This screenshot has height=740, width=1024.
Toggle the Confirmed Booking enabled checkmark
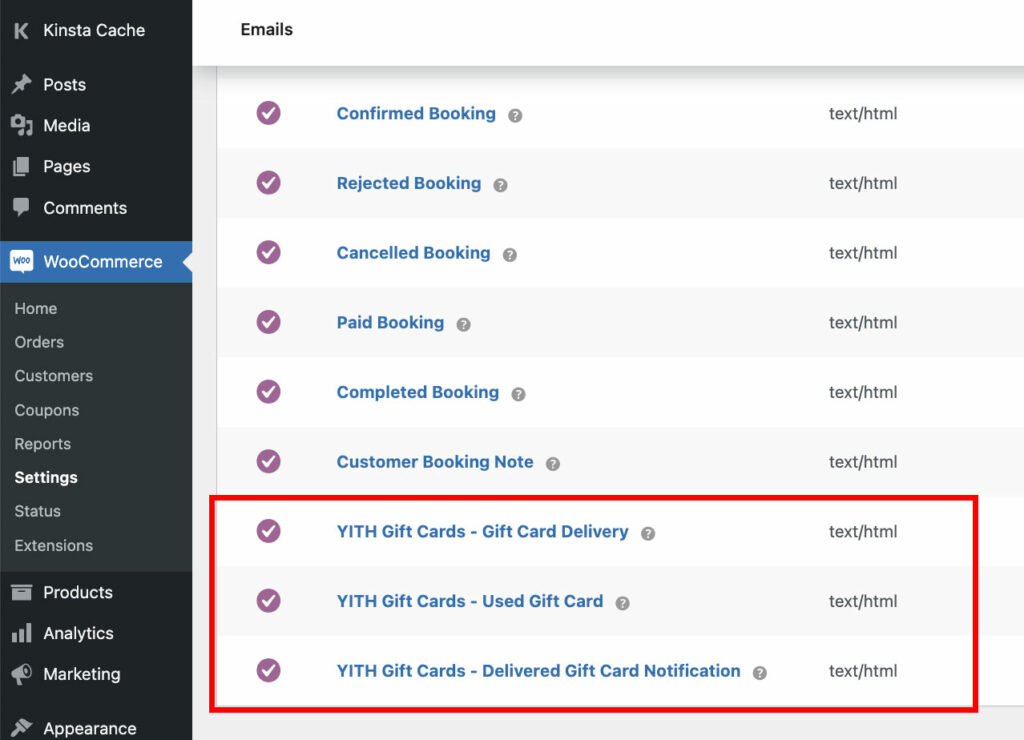(268, 113)
